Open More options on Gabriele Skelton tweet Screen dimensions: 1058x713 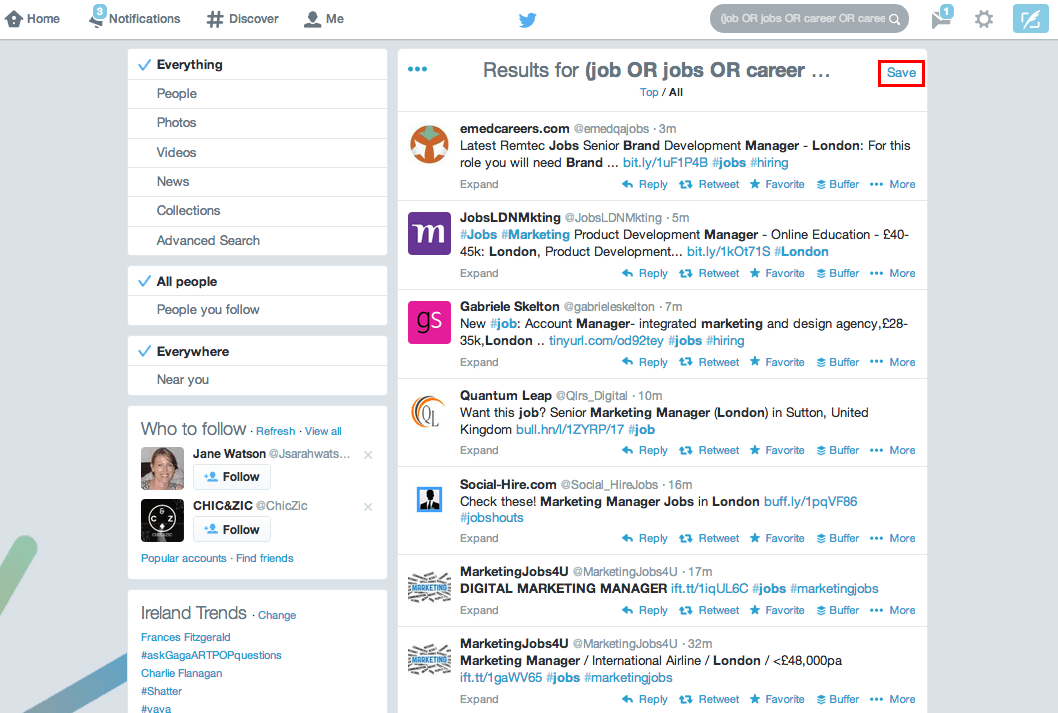[x=893, y=362]
